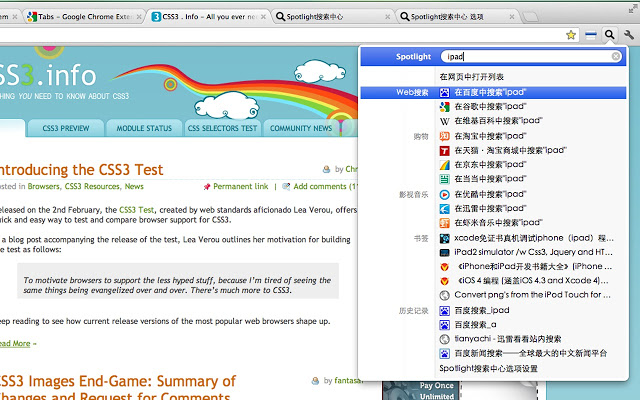The width and height of the screenshot is (640, 400).
Task: Follow the CSS3 Resources category link
Action: click(x=92, y=187)
